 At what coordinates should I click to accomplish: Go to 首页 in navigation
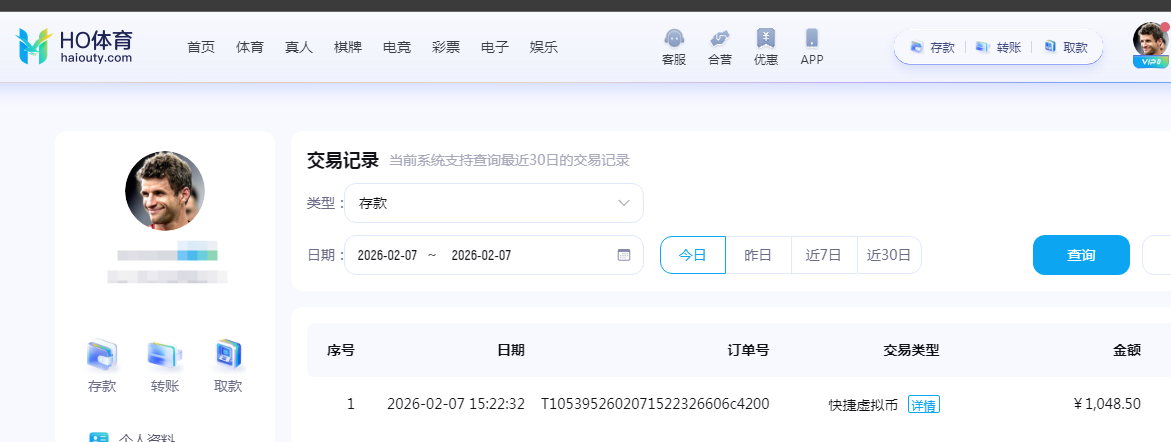click(201, 47)
